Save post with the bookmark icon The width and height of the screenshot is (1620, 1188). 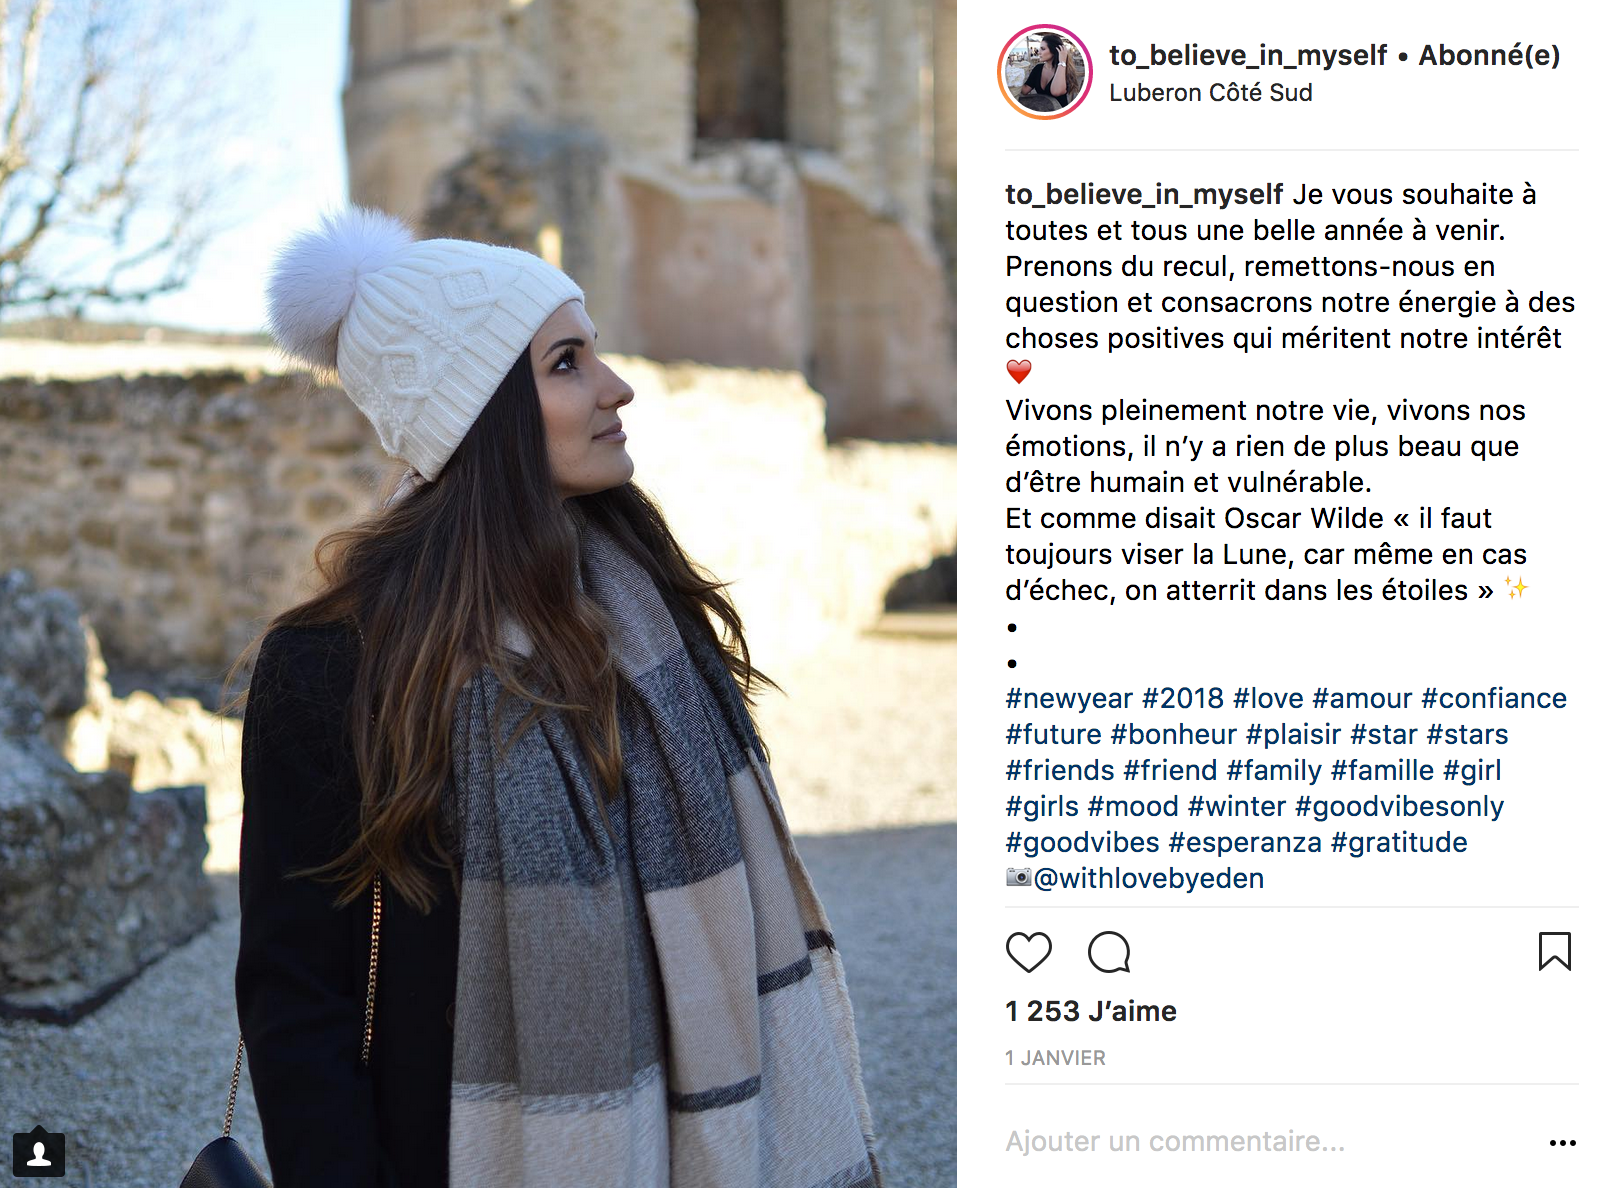(x=1554, y=951)
